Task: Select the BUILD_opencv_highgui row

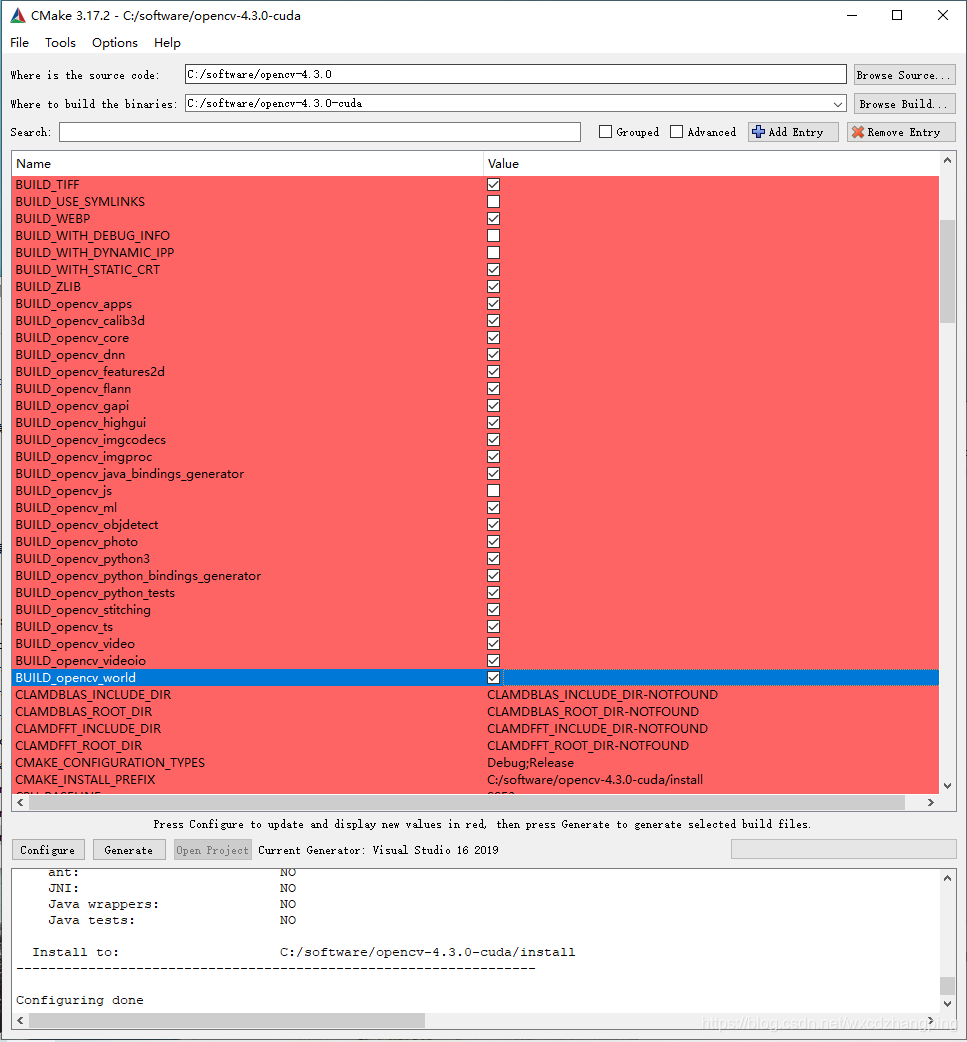Action: coord(475,423)
